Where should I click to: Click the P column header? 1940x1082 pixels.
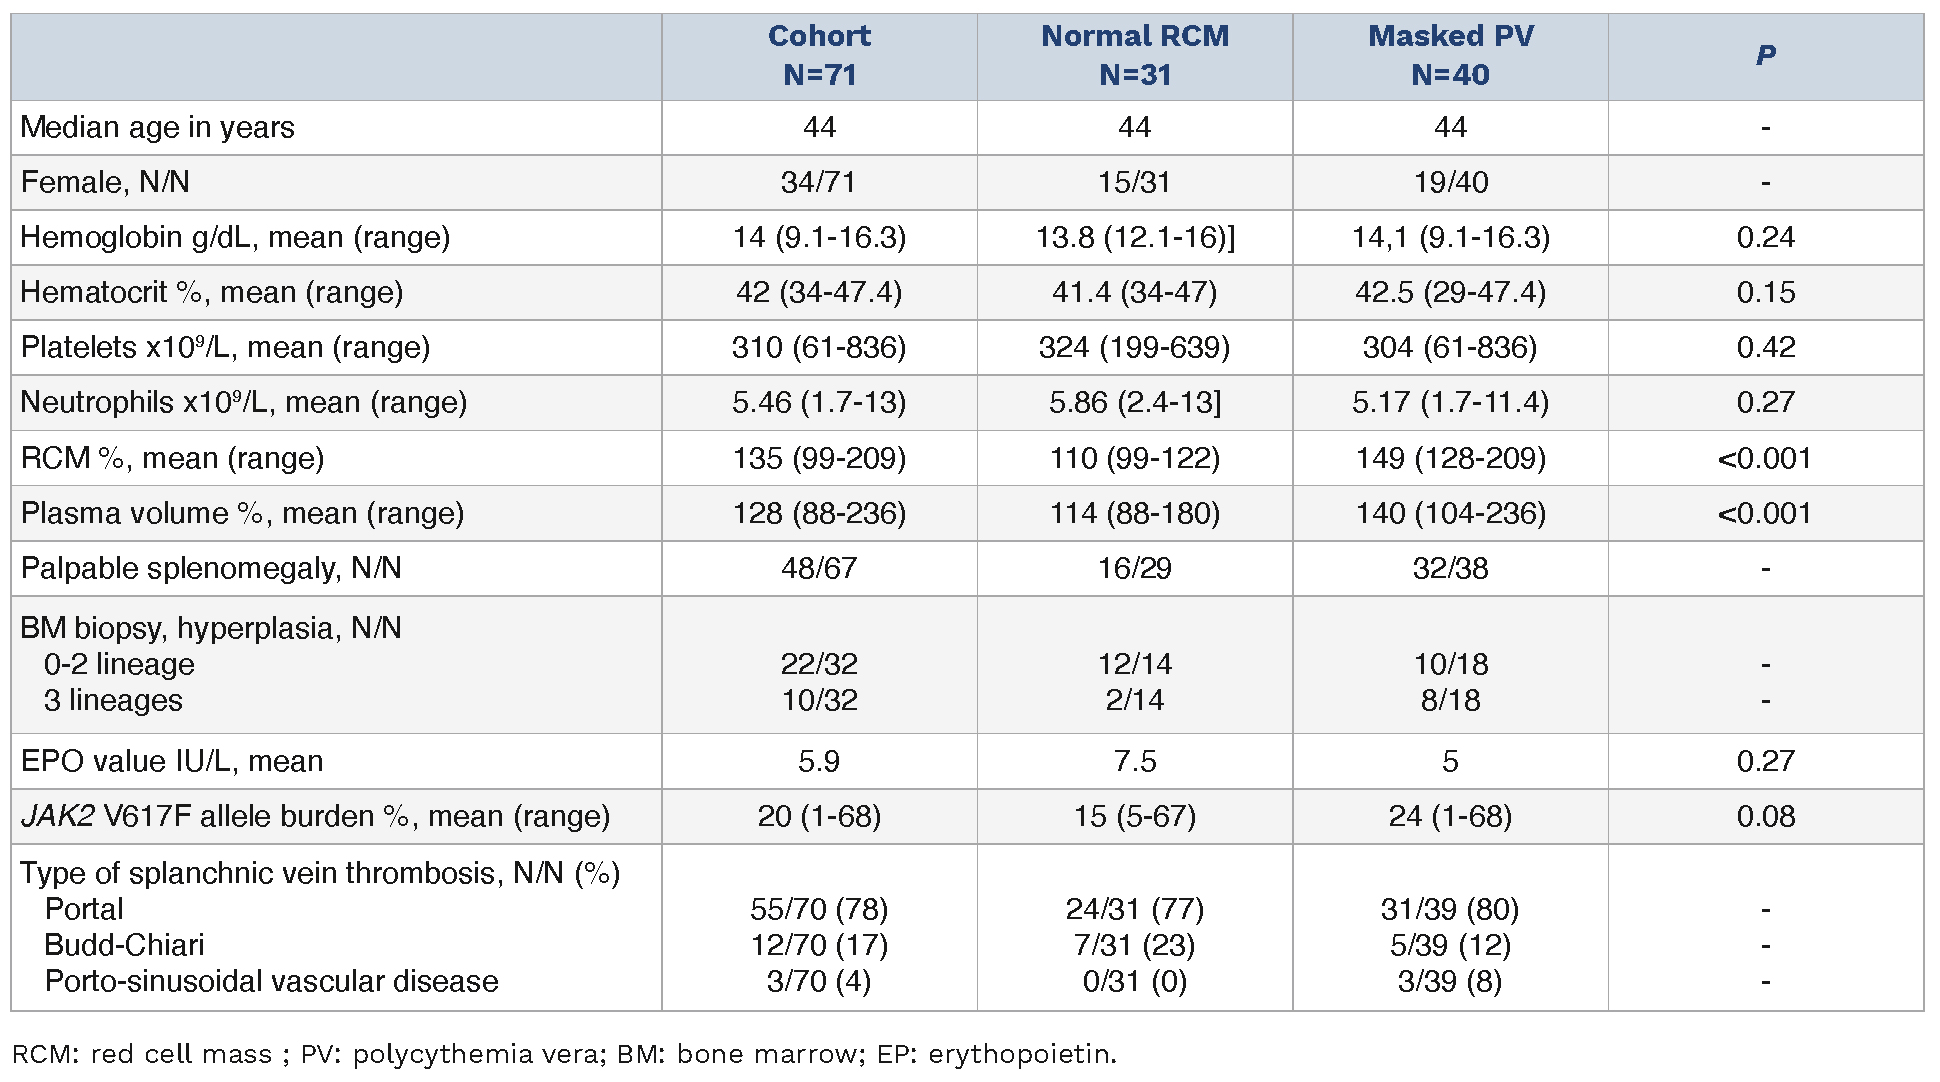coord(1765,55)
